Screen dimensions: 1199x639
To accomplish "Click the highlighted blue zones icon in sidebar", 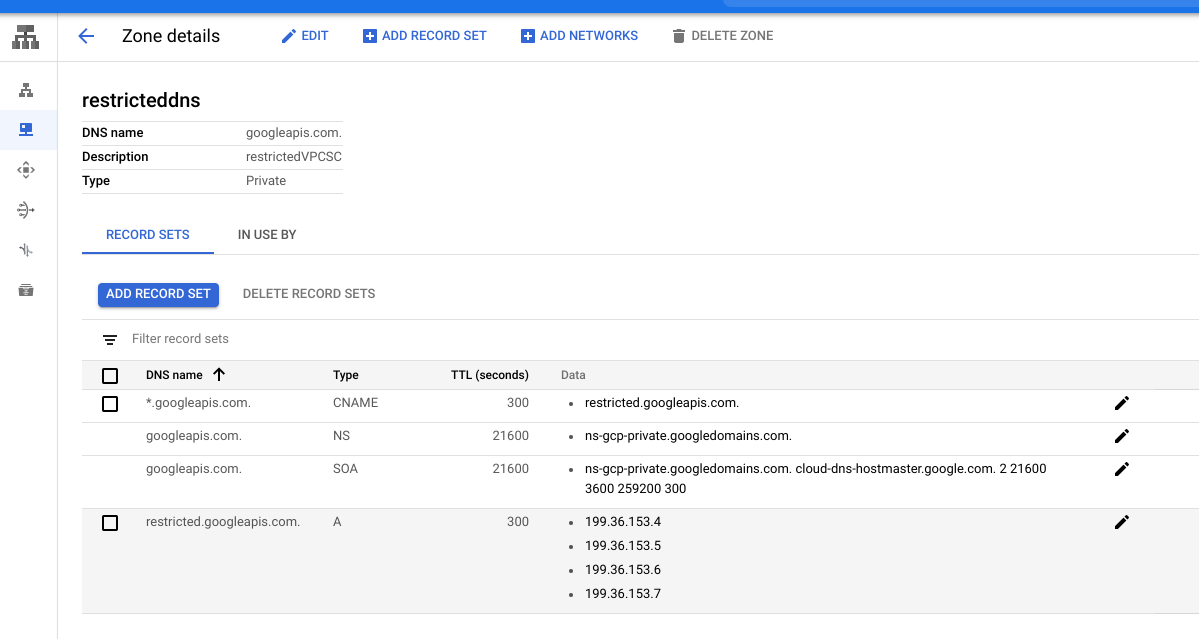I will (x=27, y=129).
